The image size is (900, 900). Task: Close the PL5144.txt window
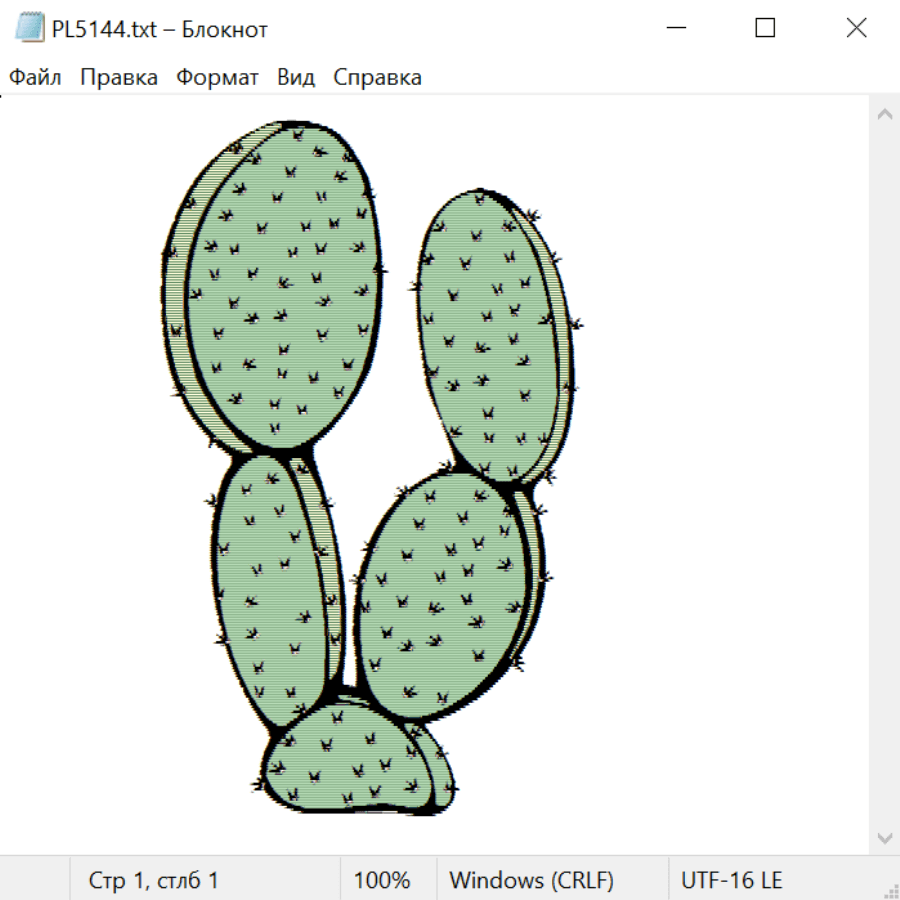pyautogui.click(x=856, y=29)
